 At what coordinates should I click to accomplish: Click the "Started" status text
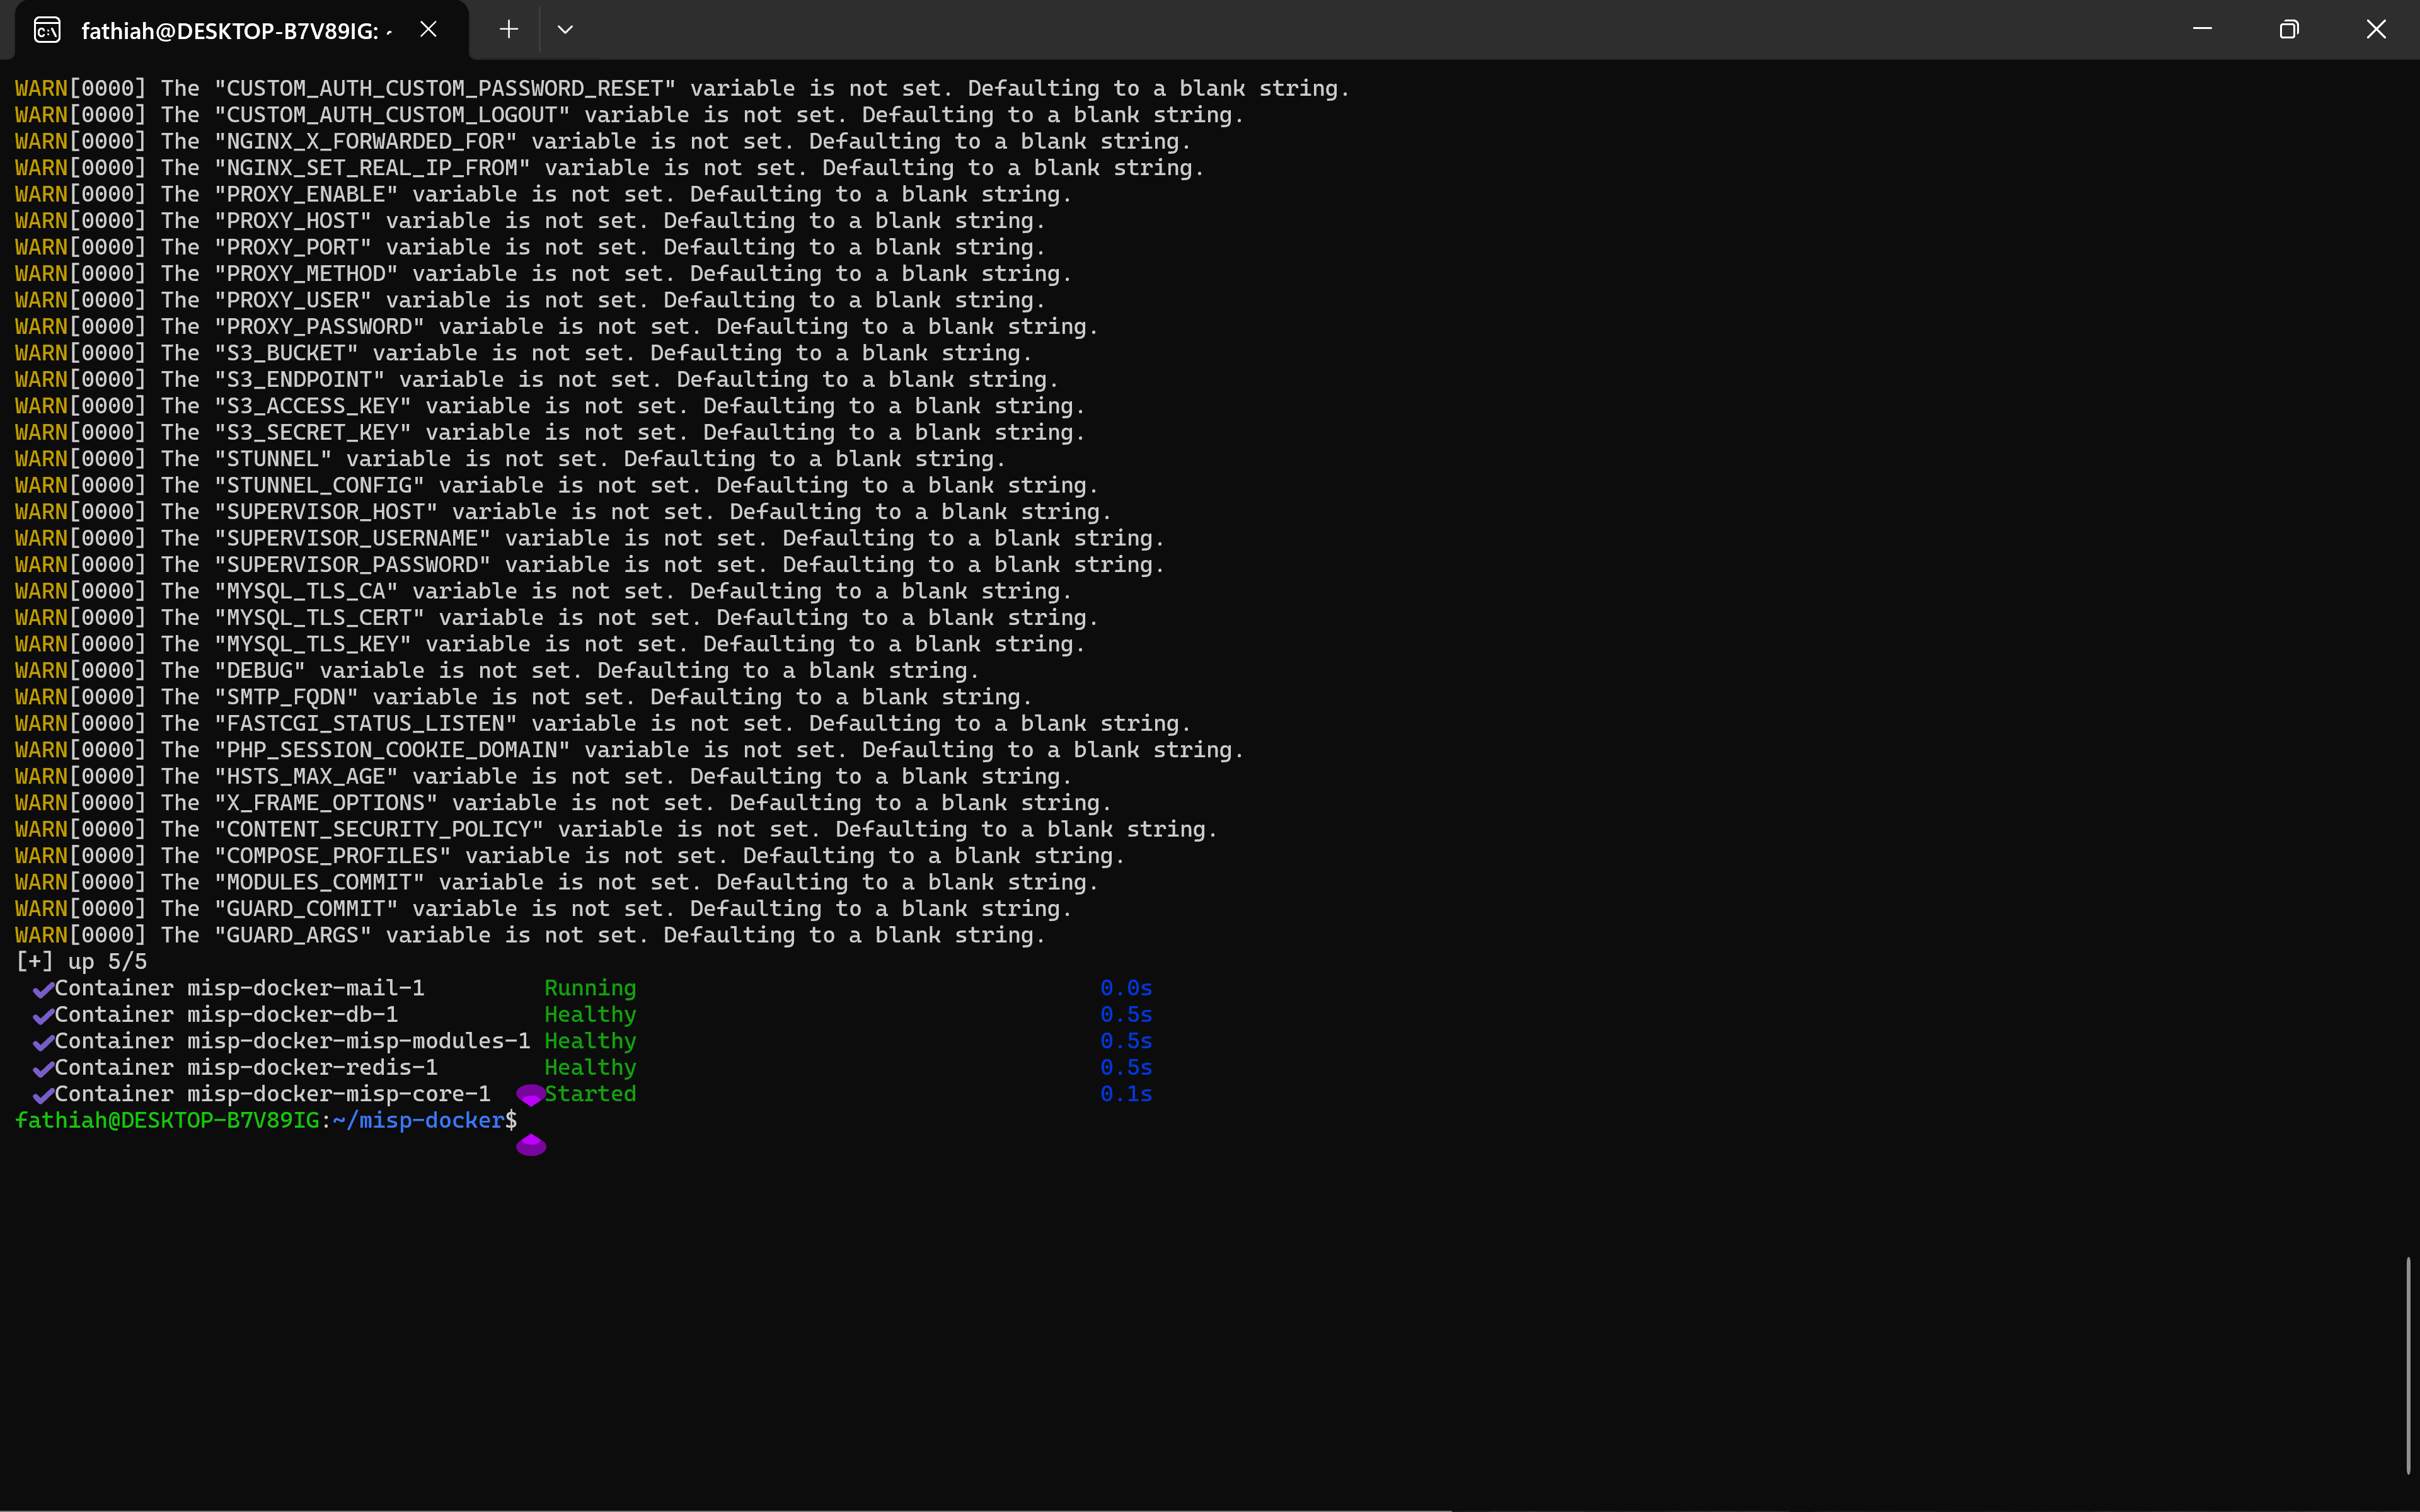pos(590,1094)
